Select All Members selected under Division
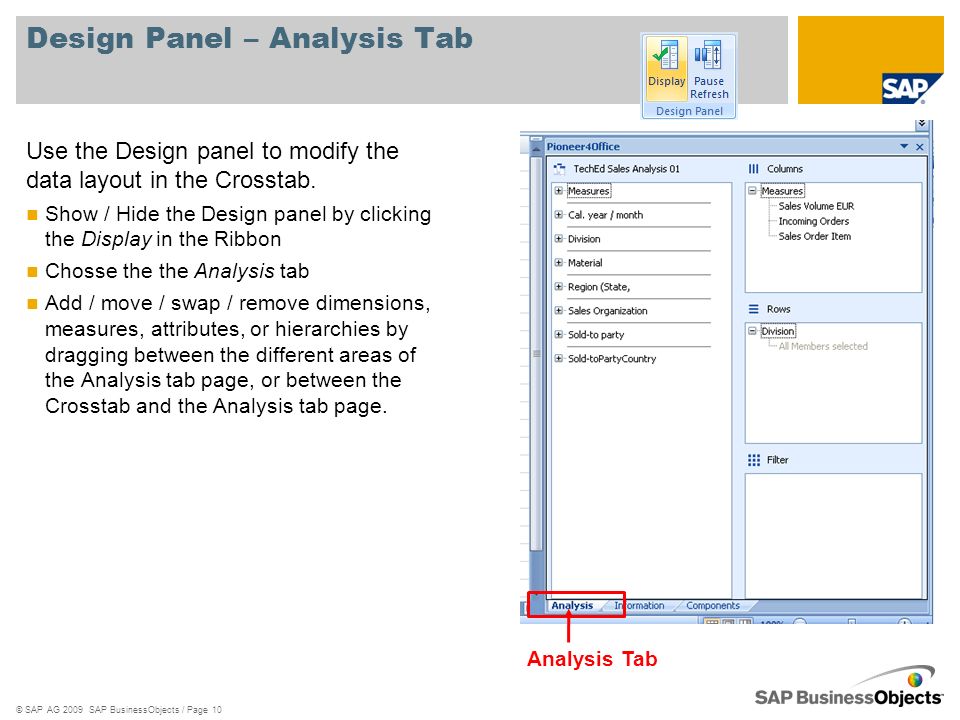The width and height of the screenshot is (960, 720). [823, 346]
